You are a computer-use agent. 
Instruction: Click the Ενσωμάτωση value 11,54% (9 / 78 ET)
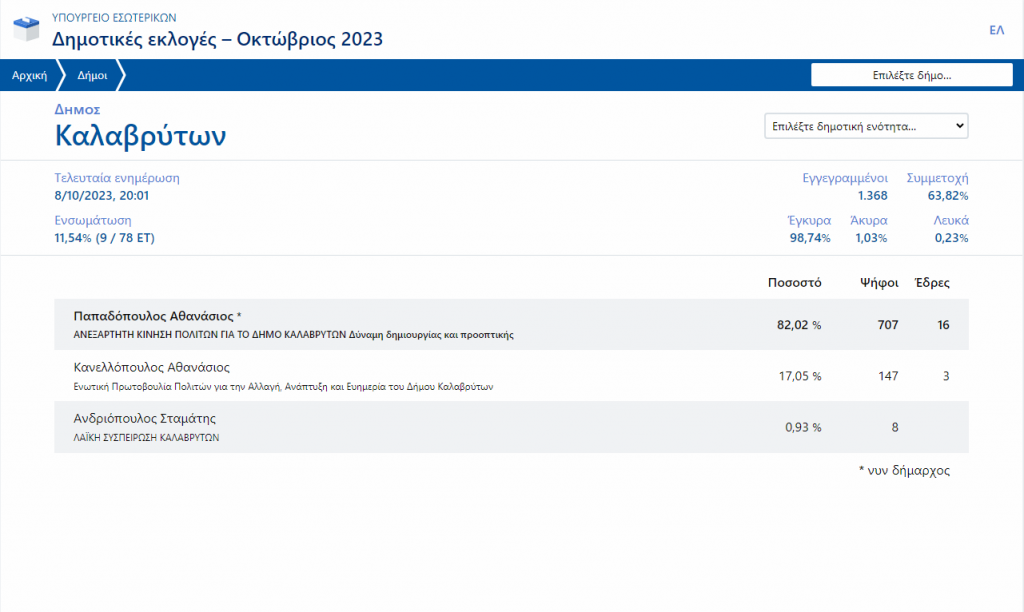tap(104, 238)
